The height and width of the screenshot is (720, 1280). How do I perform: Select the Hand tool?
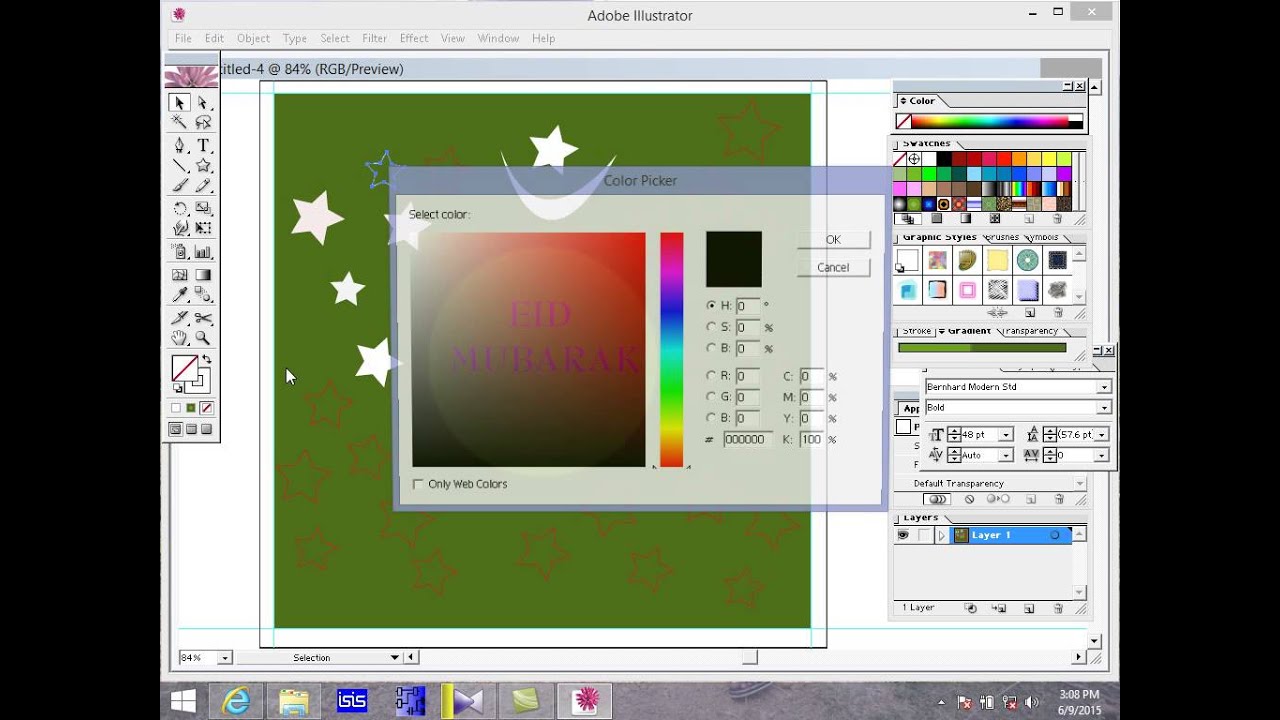pos(179,338)
